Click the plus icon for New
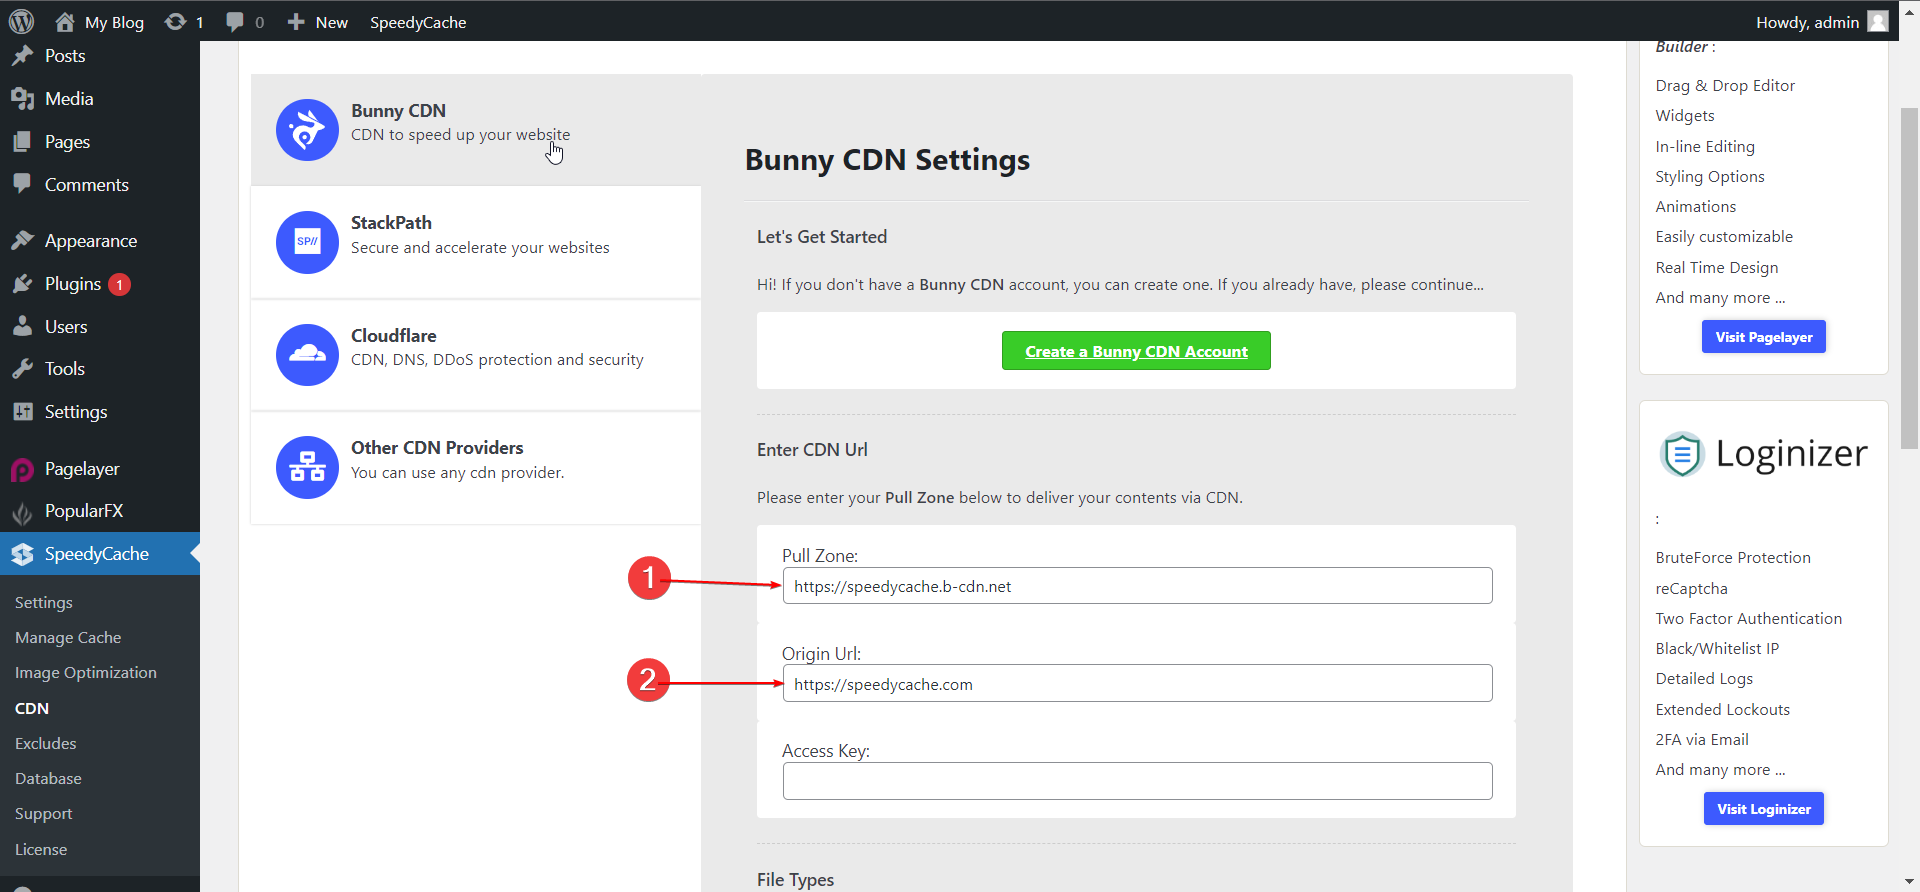1920x892 pixels. pos(296,21)
